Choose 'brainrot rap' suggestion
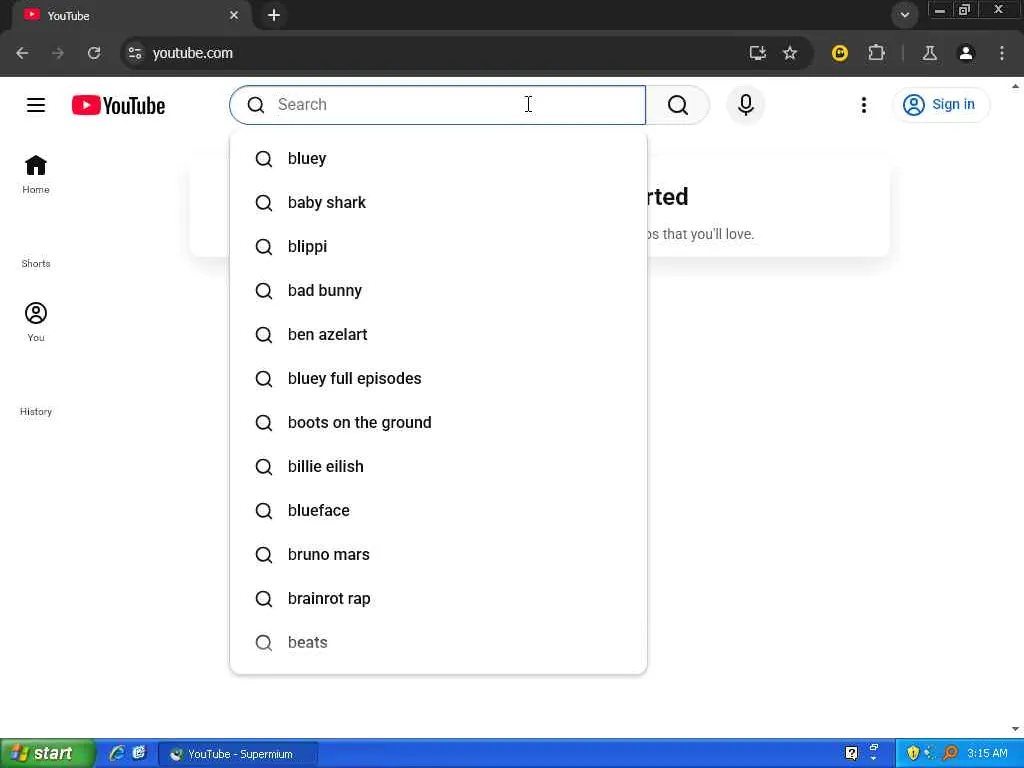Image resolution: width=1024 pixels, height=768 pixels. tap(438, 599)
